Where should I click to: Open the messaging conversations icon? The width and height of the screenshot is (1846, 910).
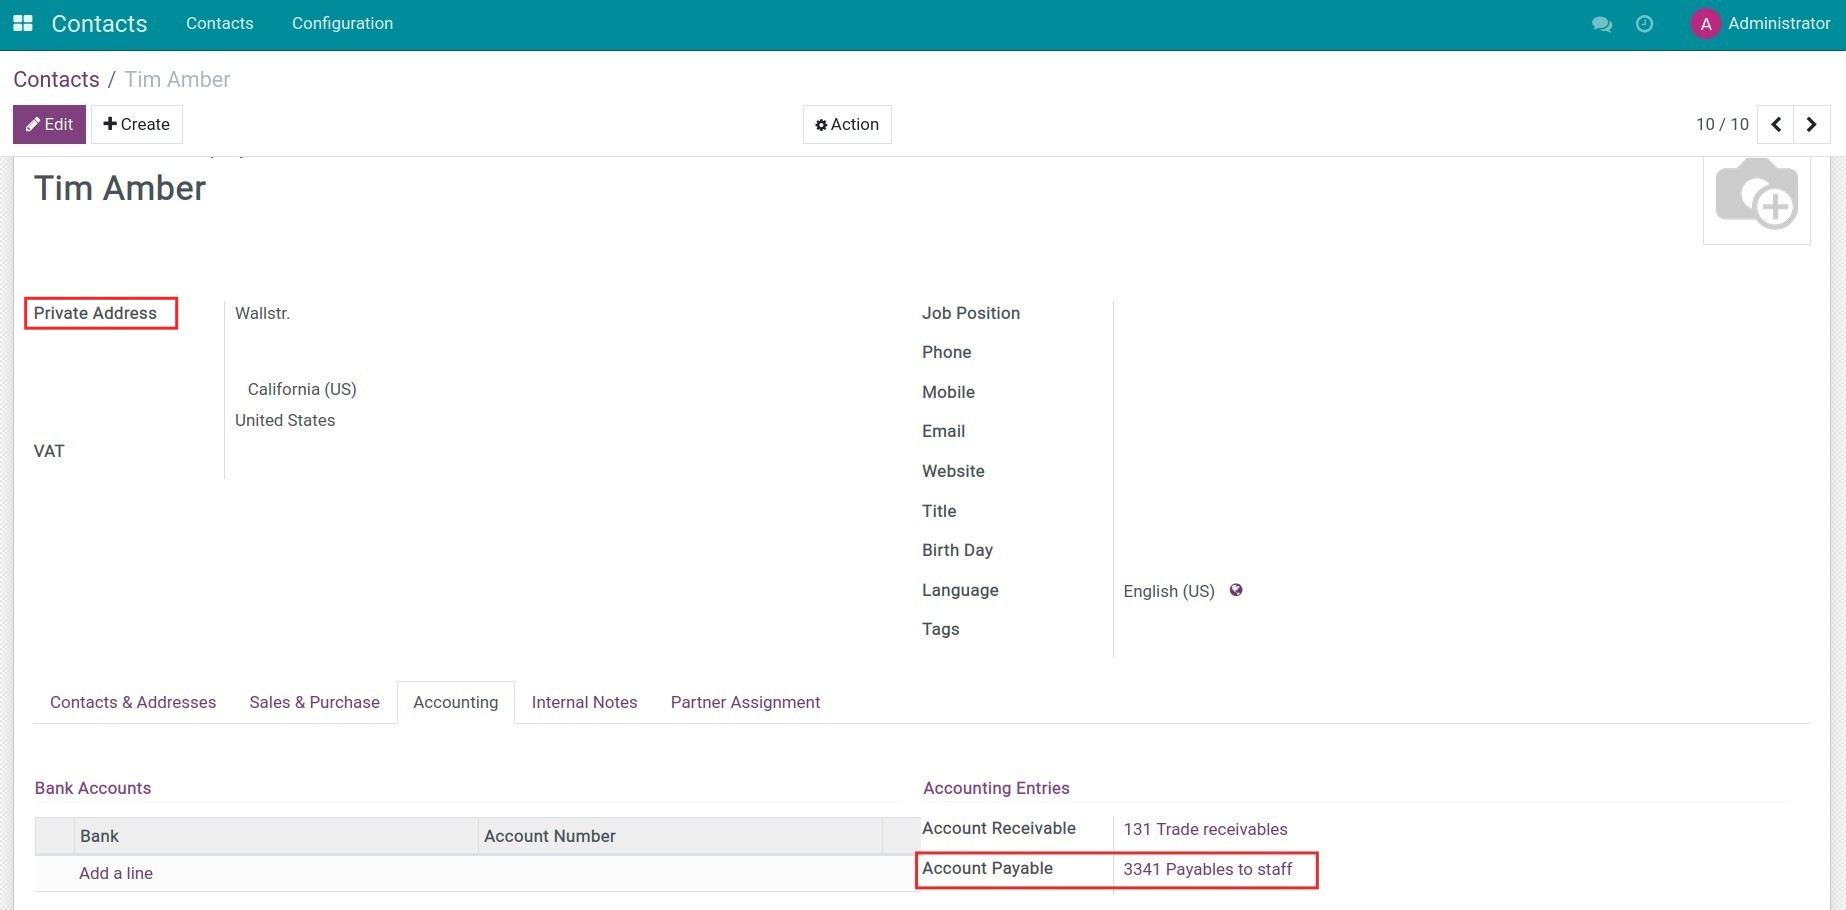pyautogui.click(x=1602, y=23)
